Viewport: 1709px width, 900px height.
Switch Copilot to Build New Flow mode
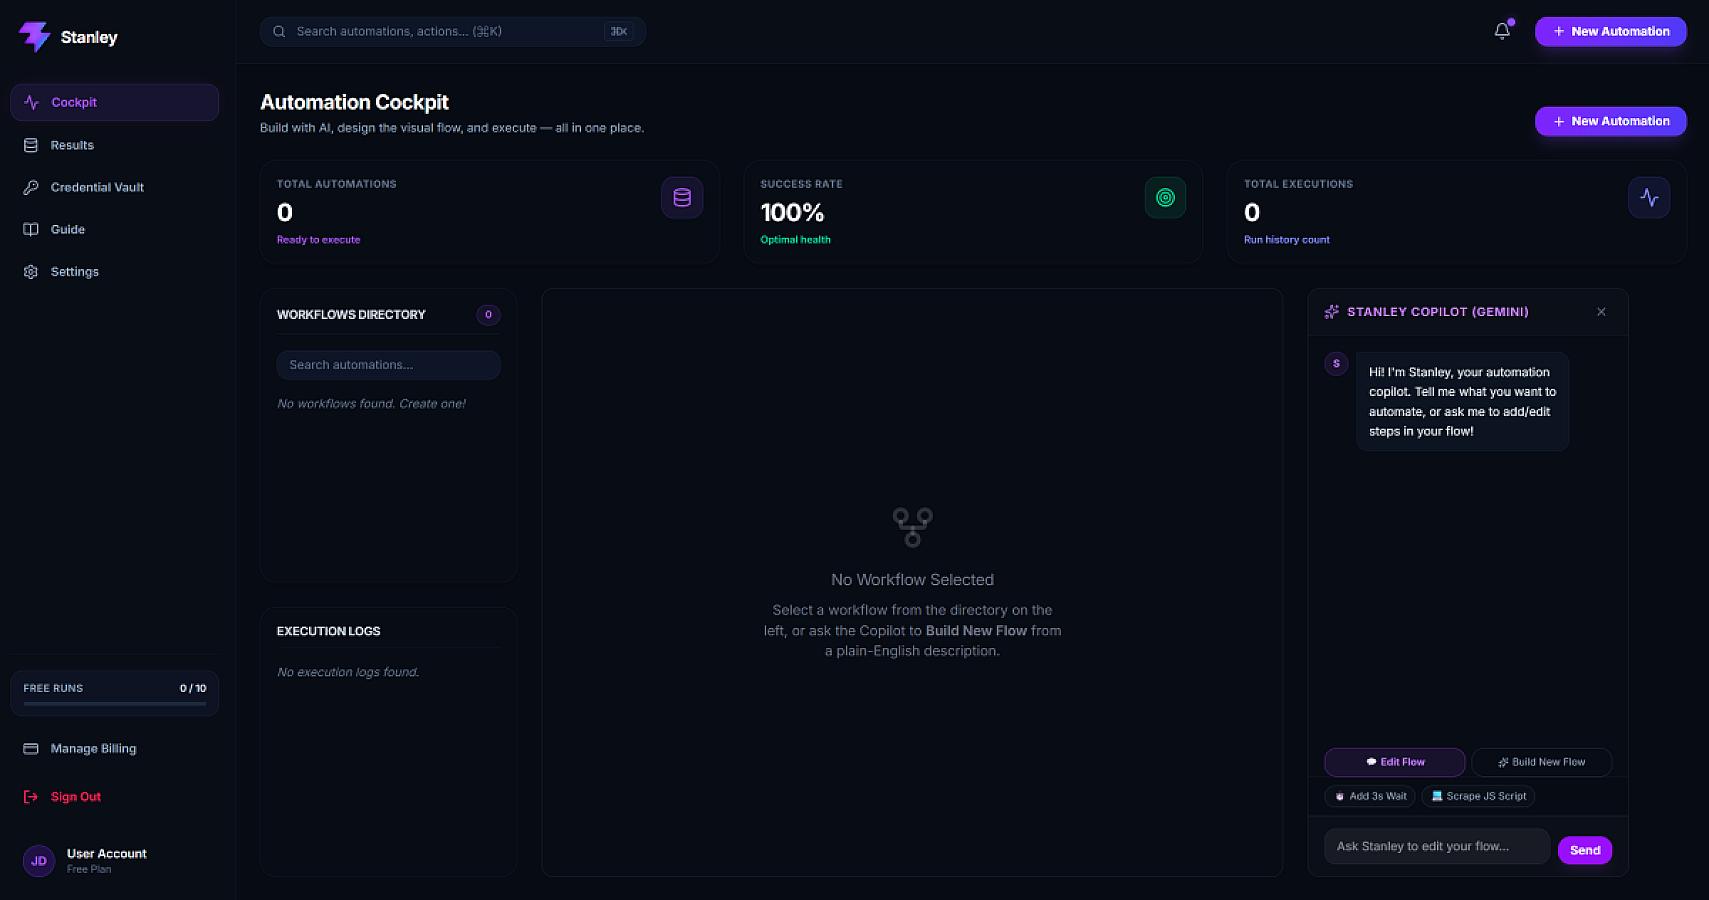pyautogui.click(x=1541, y=762)
